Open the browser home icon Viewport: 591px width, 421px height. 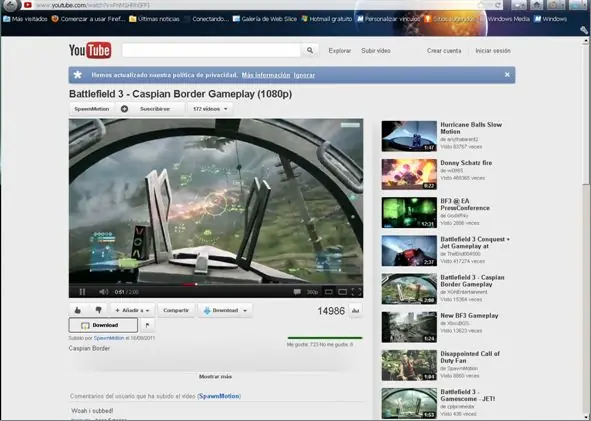click(x=536, y=5)
